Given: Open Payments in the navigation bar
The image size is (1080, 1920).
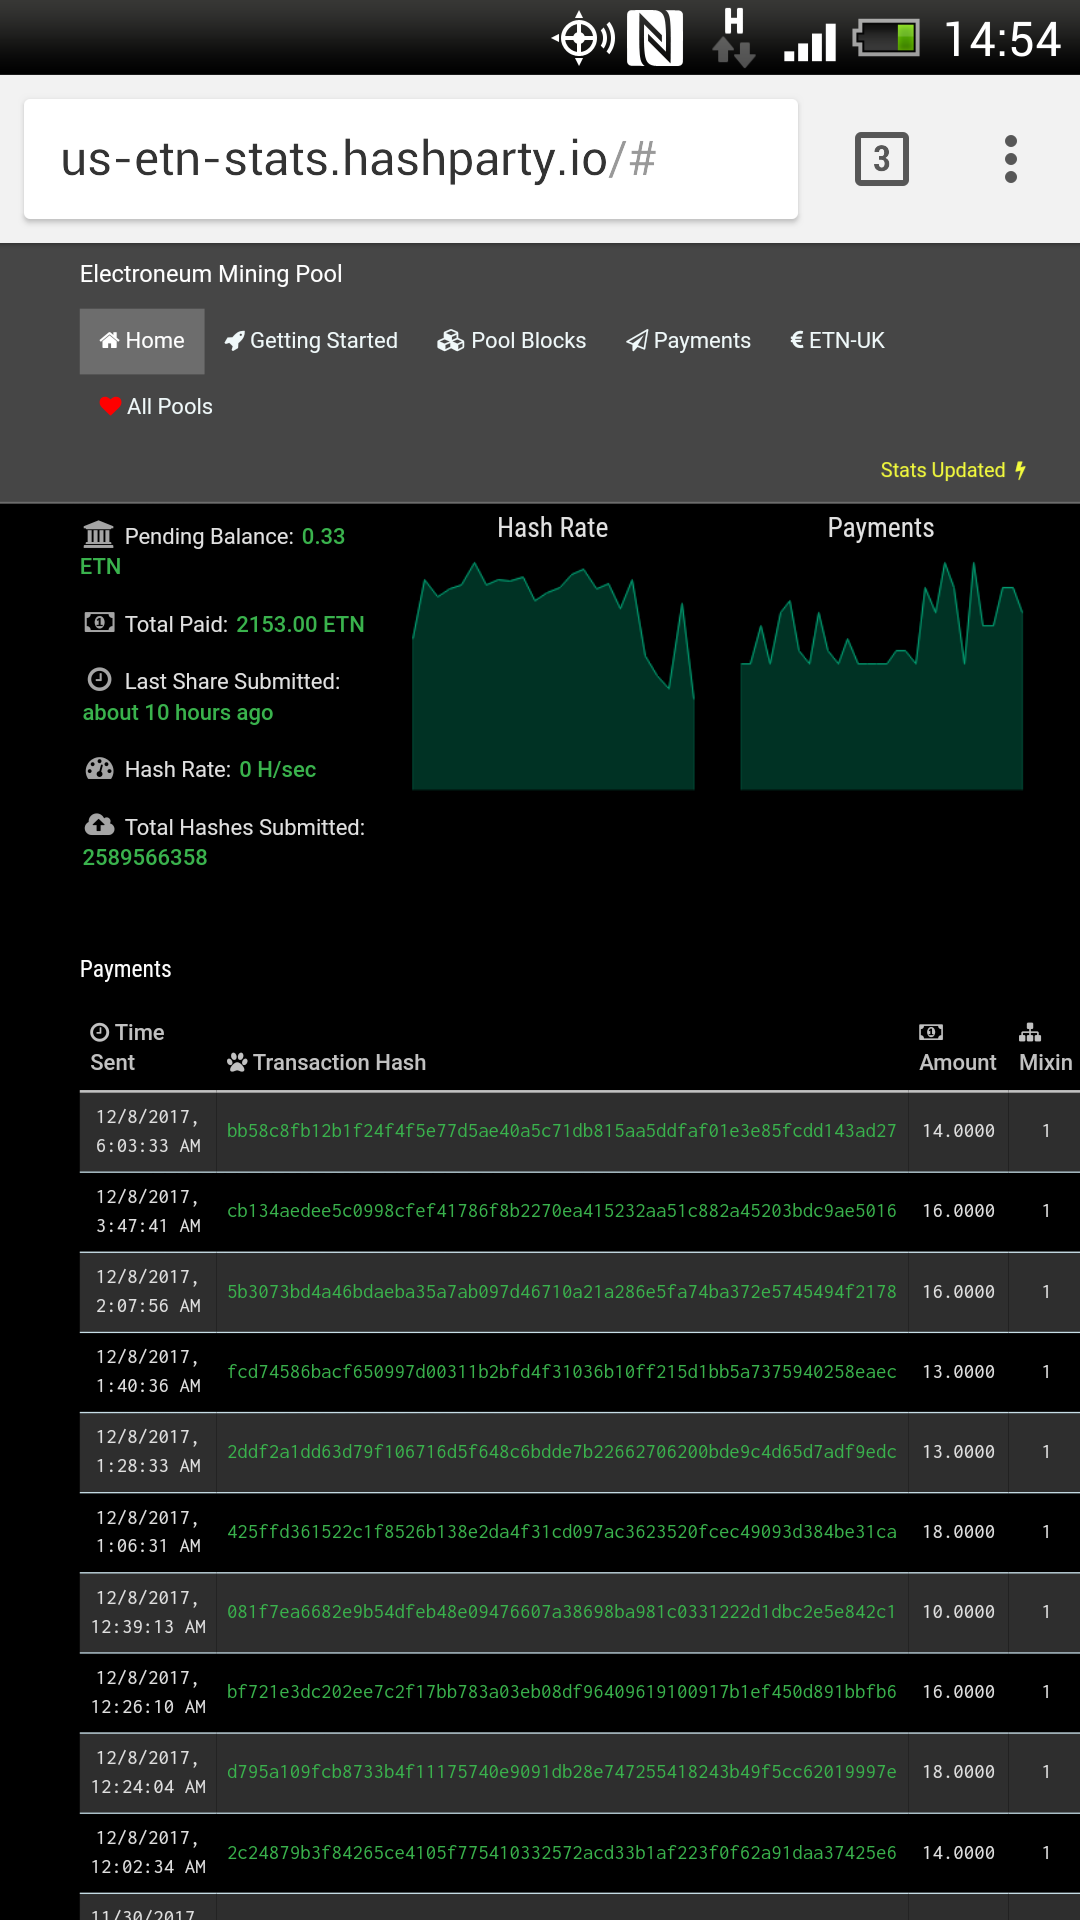Looking at the screenshot, I should (688, 341).
